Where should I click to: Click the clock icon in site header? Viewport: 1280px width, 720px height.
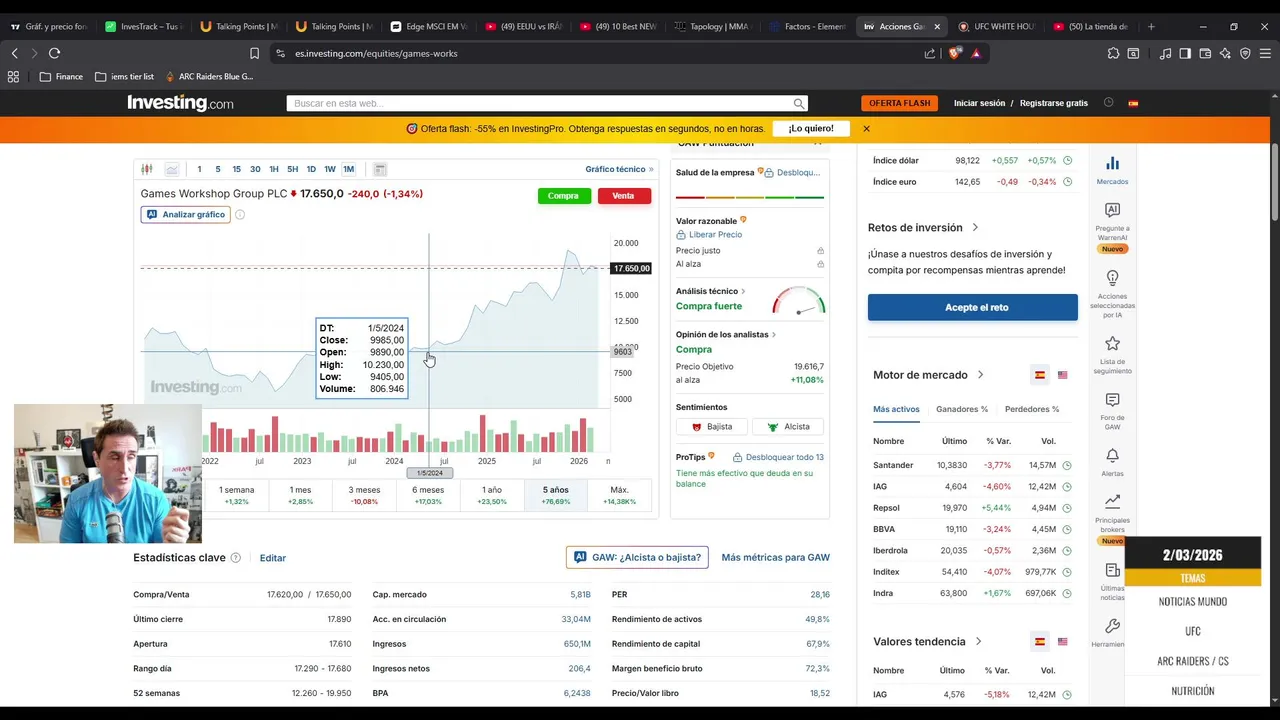pos(1108,103)
